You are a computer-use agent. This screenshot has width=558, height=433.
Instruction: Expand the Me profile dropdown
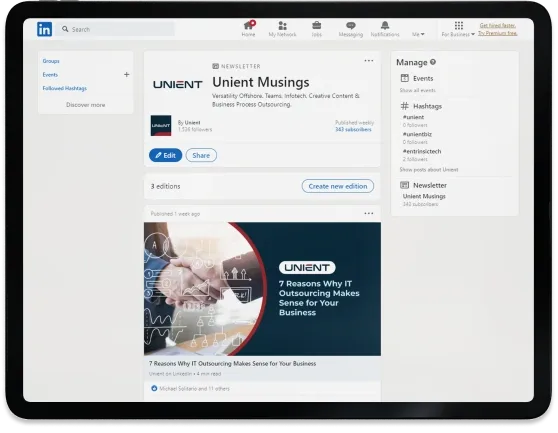point(418,34)
